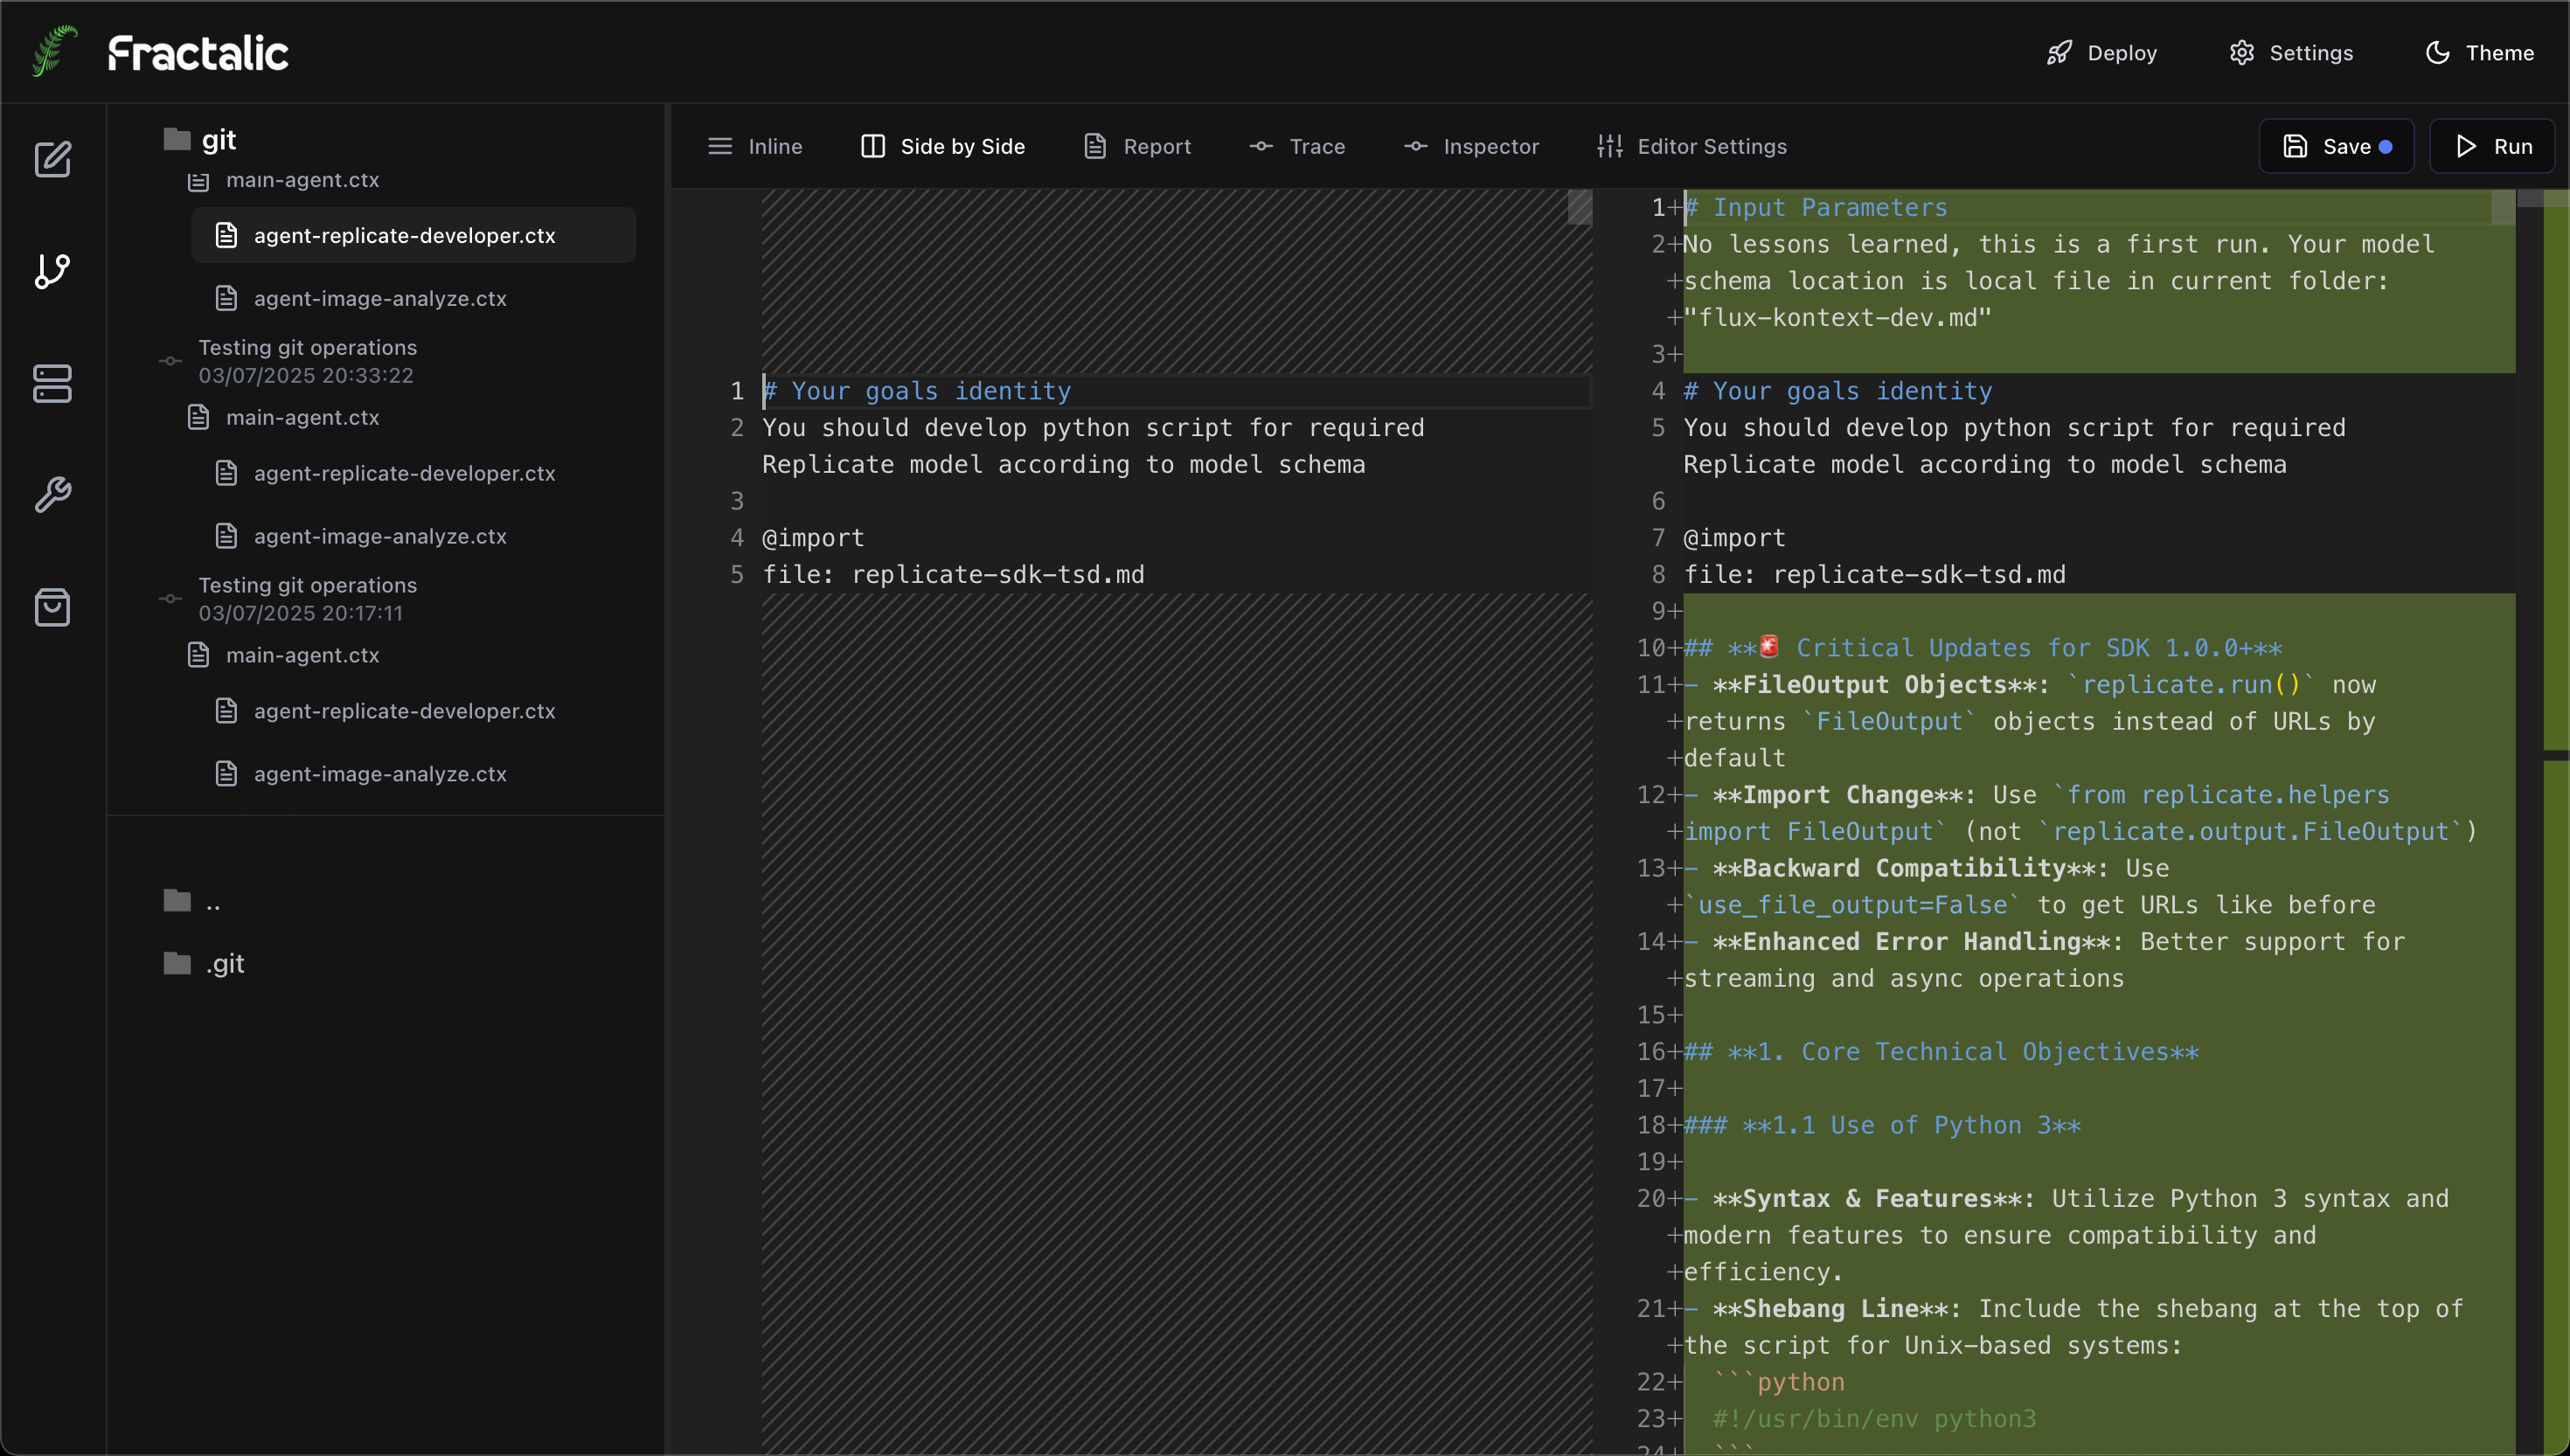Click the Deploy rocket button
Screen dimensions: 2570x1456
point(2101,53)
